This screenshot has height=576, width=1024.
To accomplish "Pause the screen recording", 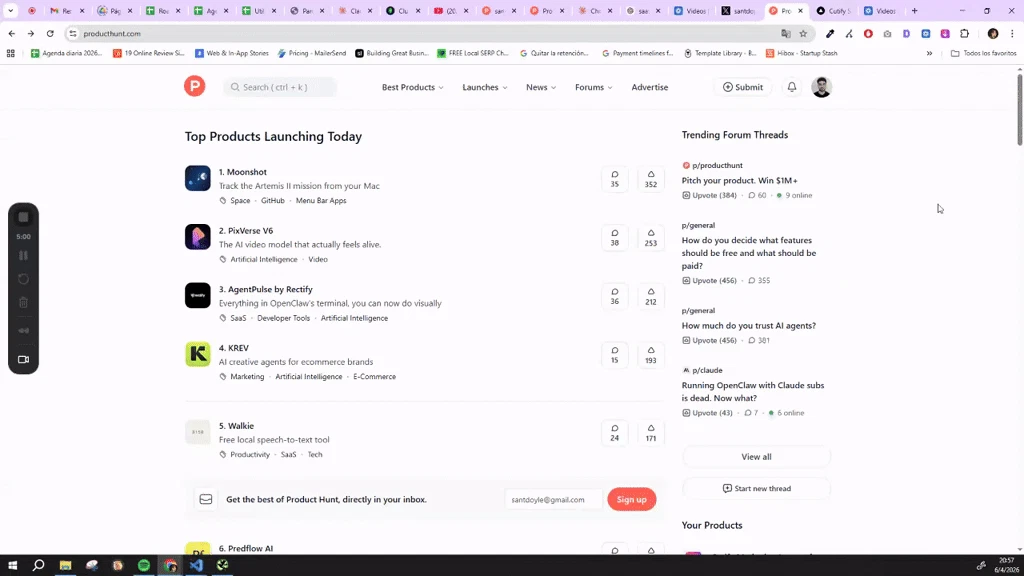I will (24, 255).
